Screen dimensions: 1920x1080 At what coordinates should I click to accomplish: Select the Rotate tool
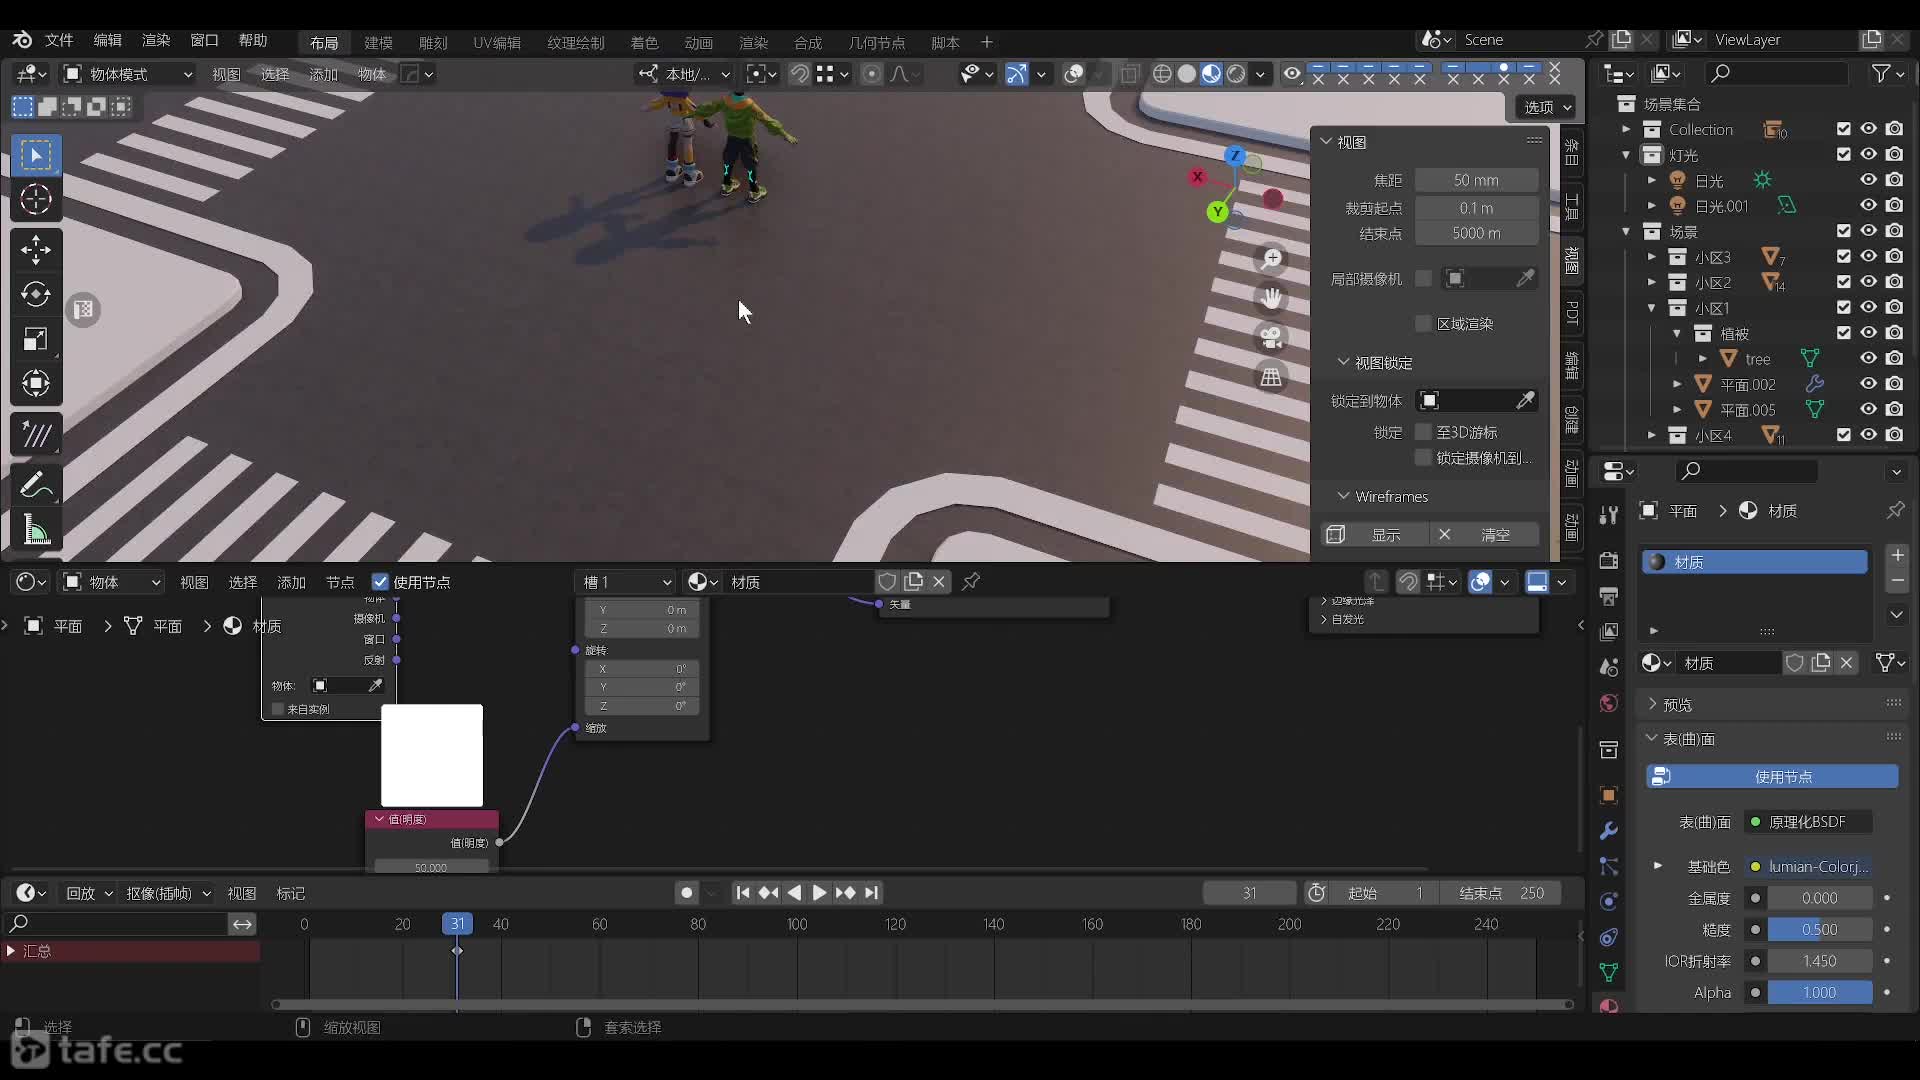coord(36,294)
